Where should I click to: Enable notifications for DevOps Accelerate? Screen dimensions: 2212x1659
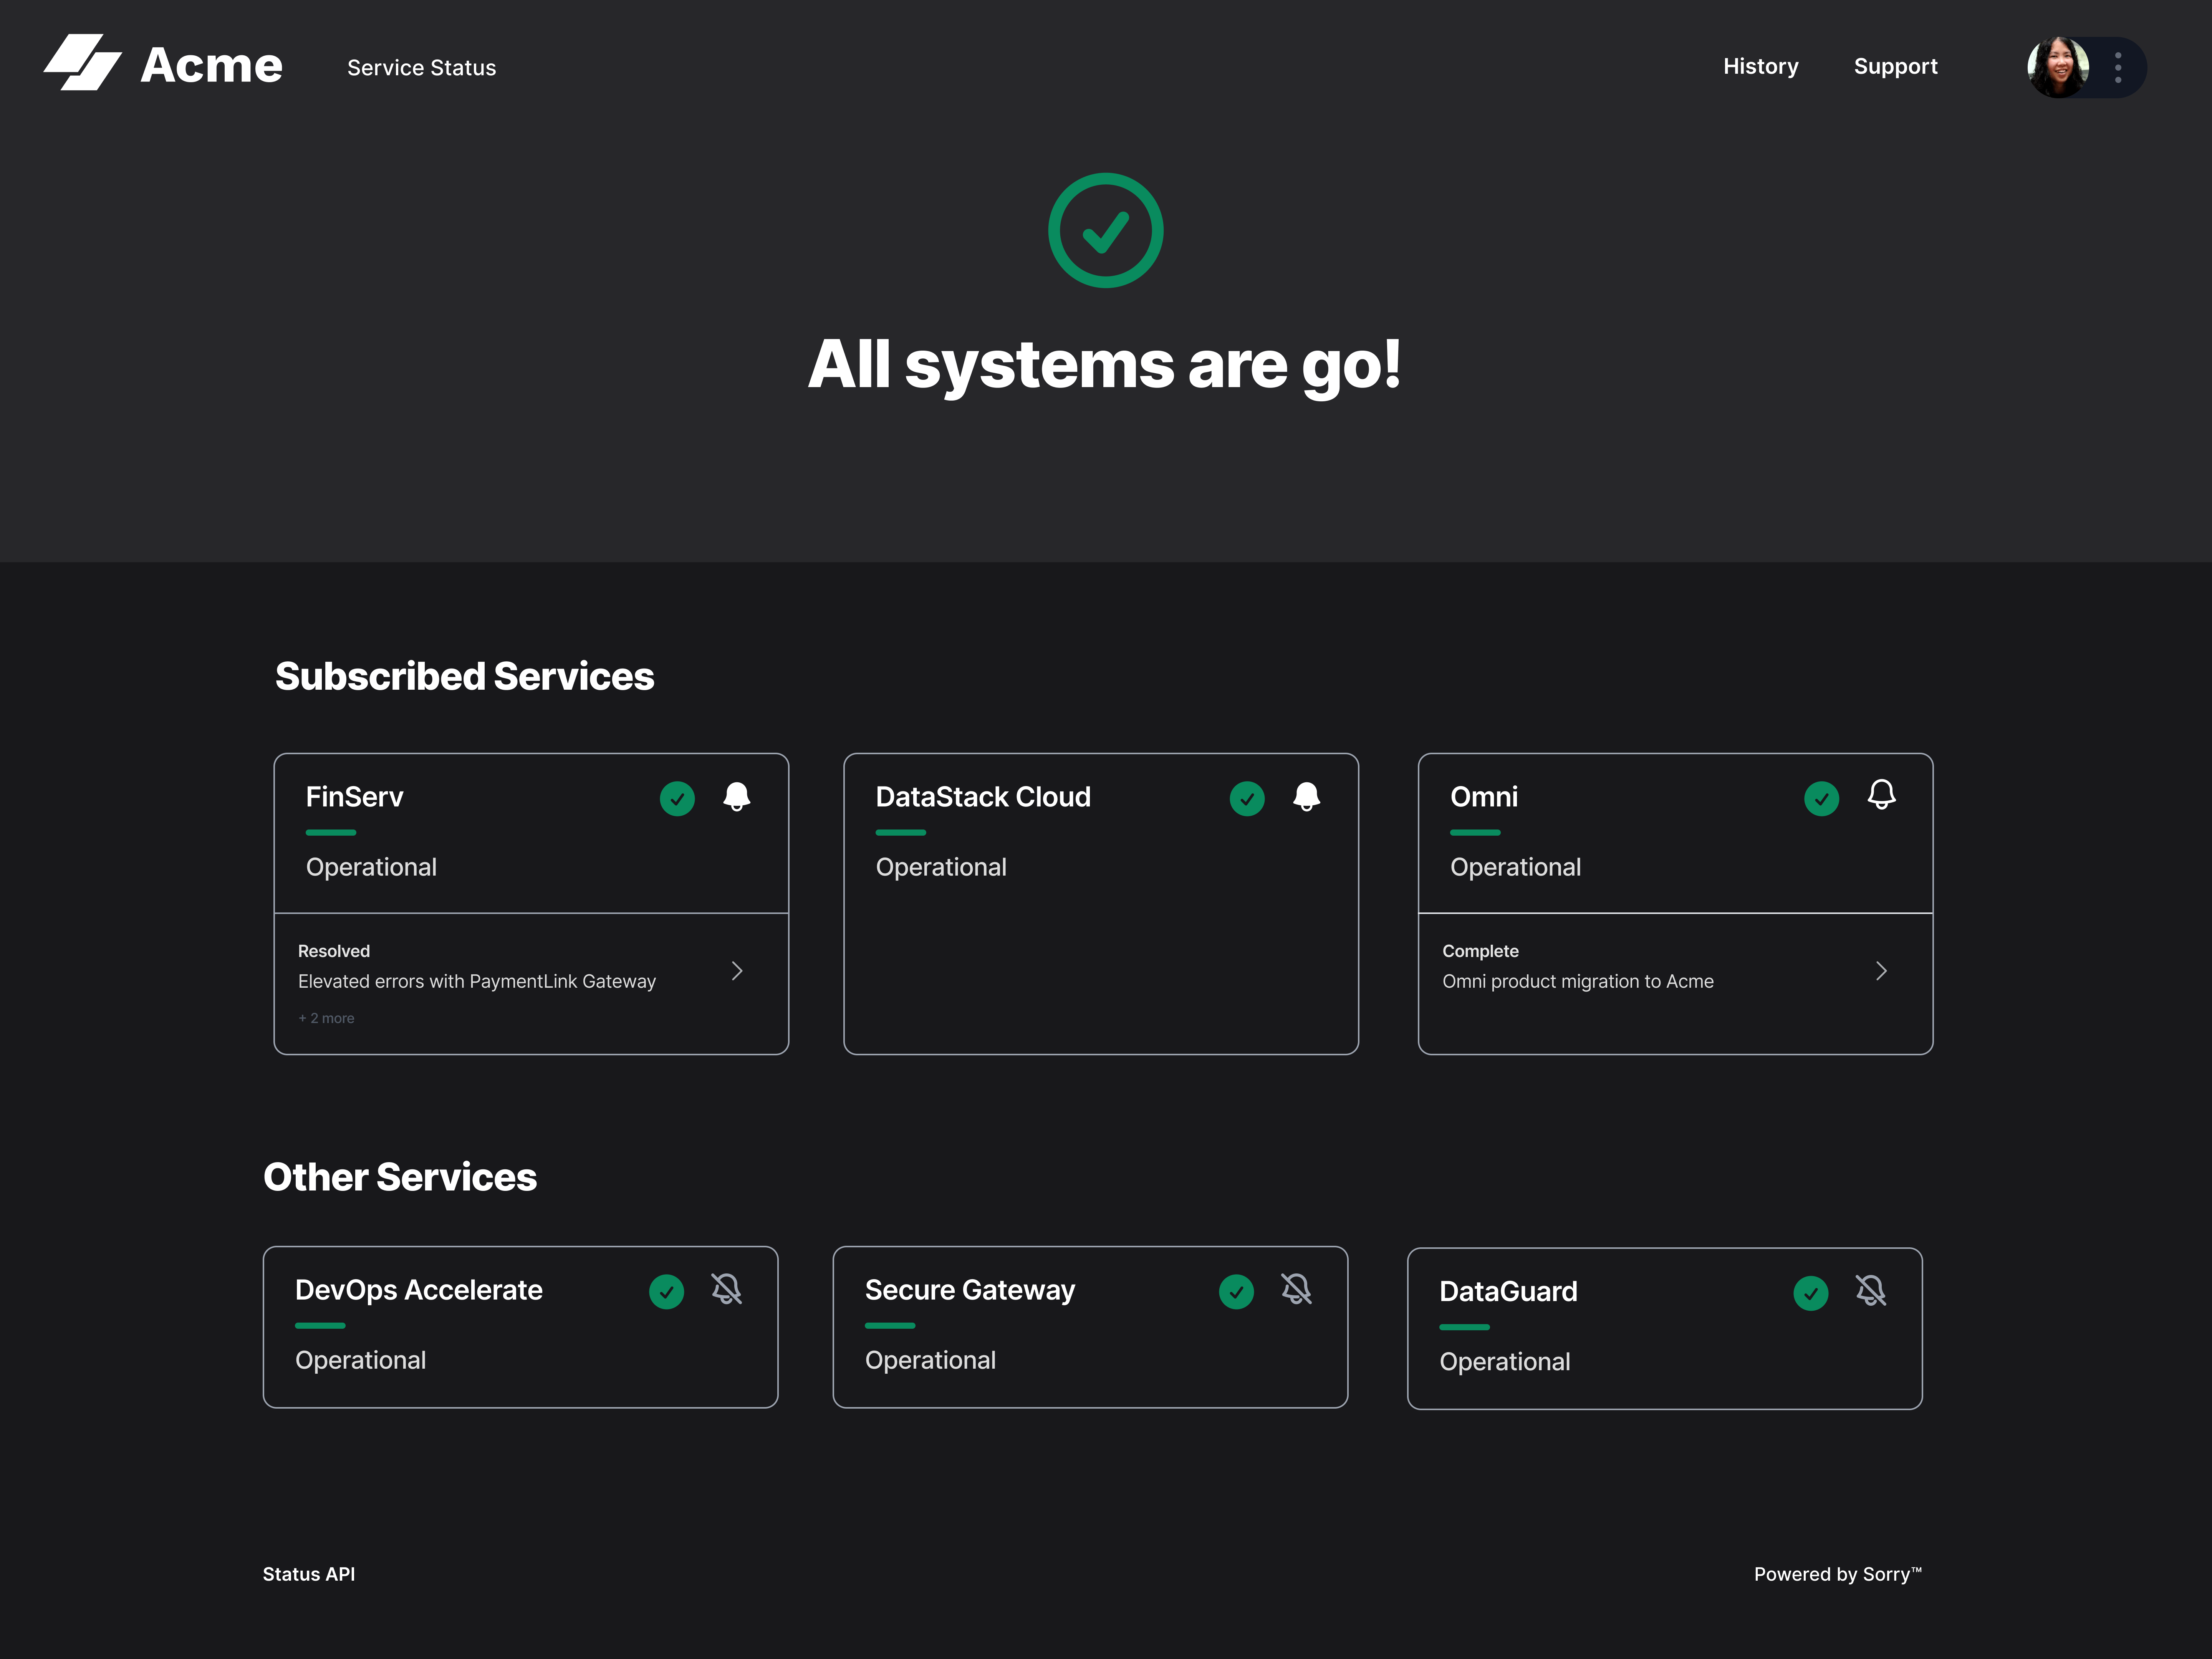(726, 1290)
